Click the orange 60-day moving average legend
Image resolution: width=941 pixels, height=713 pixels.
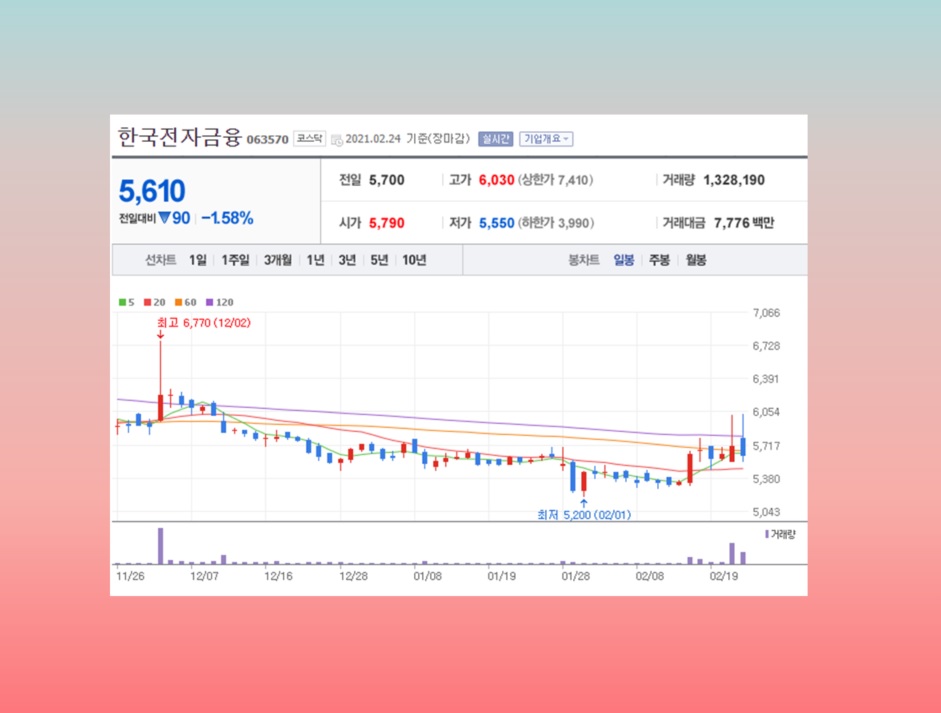(x=185, y=302)
